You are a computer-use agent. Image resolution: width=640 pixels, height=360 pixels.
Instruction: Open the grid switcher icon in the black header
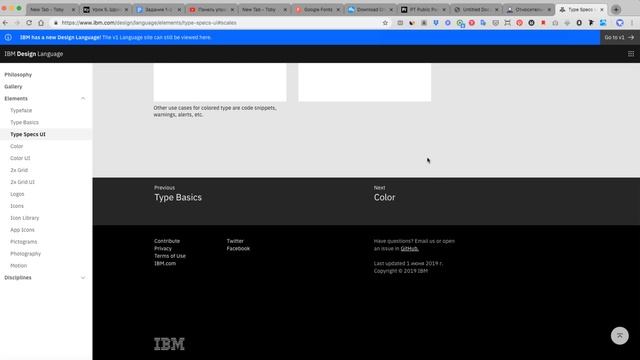[631, 53]
